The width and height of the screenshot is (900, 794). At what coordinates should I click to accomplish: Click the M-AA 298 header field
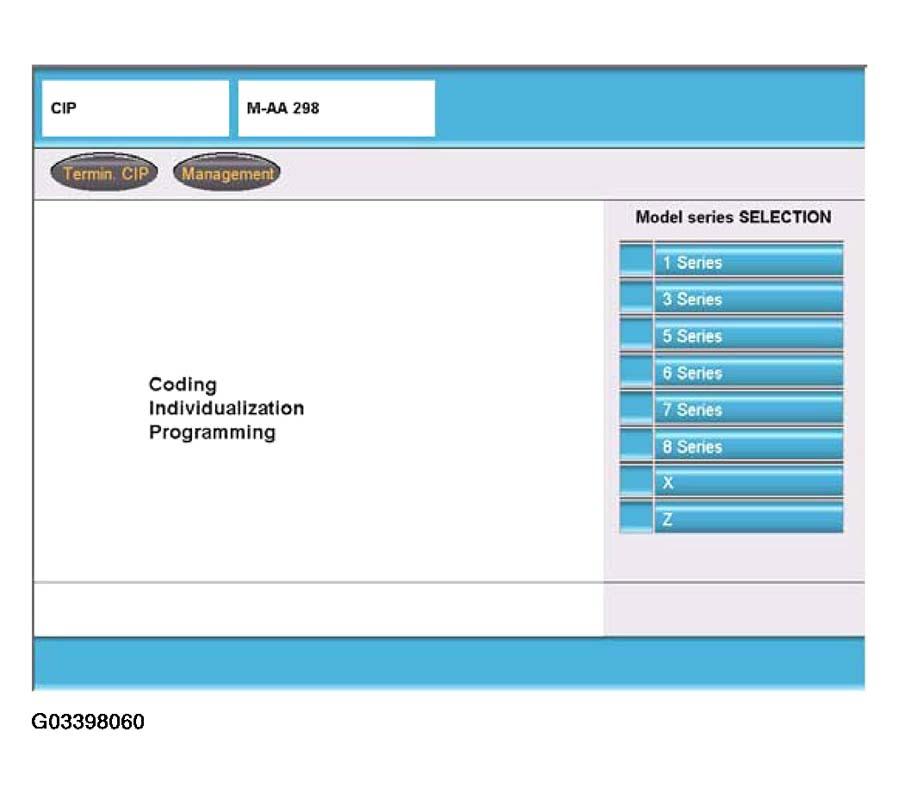coord(336,109)
